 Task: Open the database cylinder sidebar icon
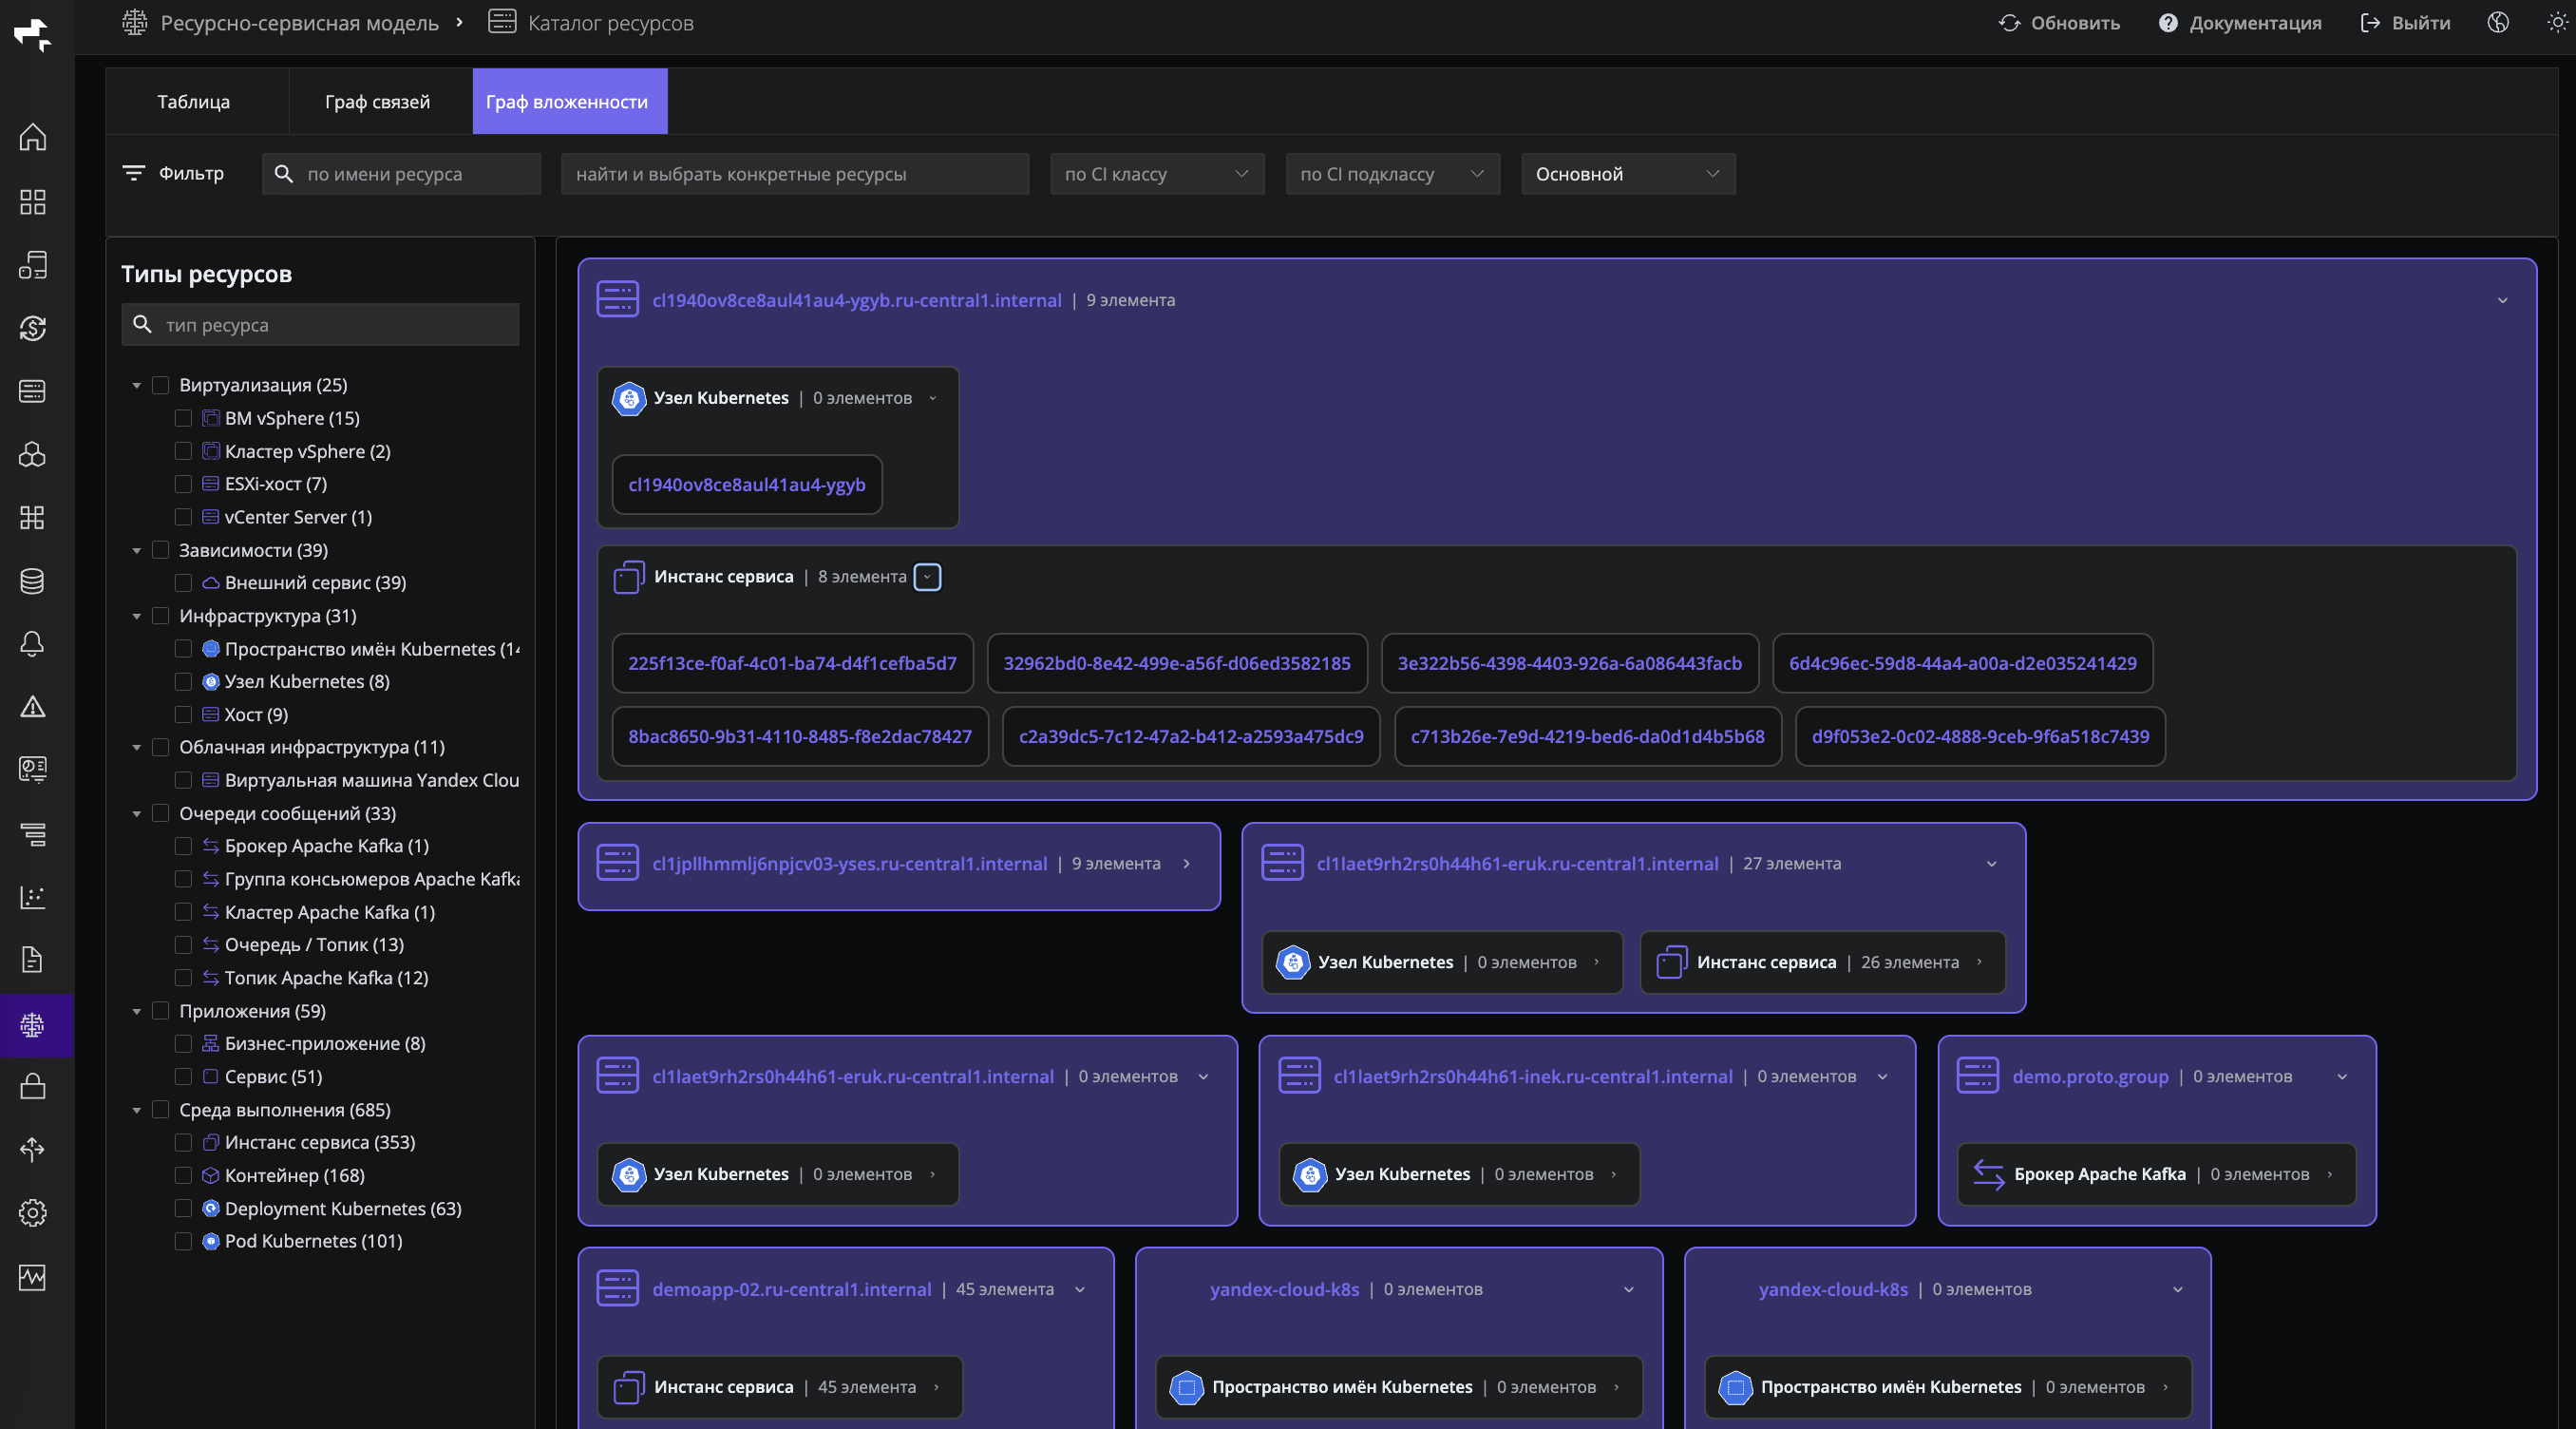33,581
